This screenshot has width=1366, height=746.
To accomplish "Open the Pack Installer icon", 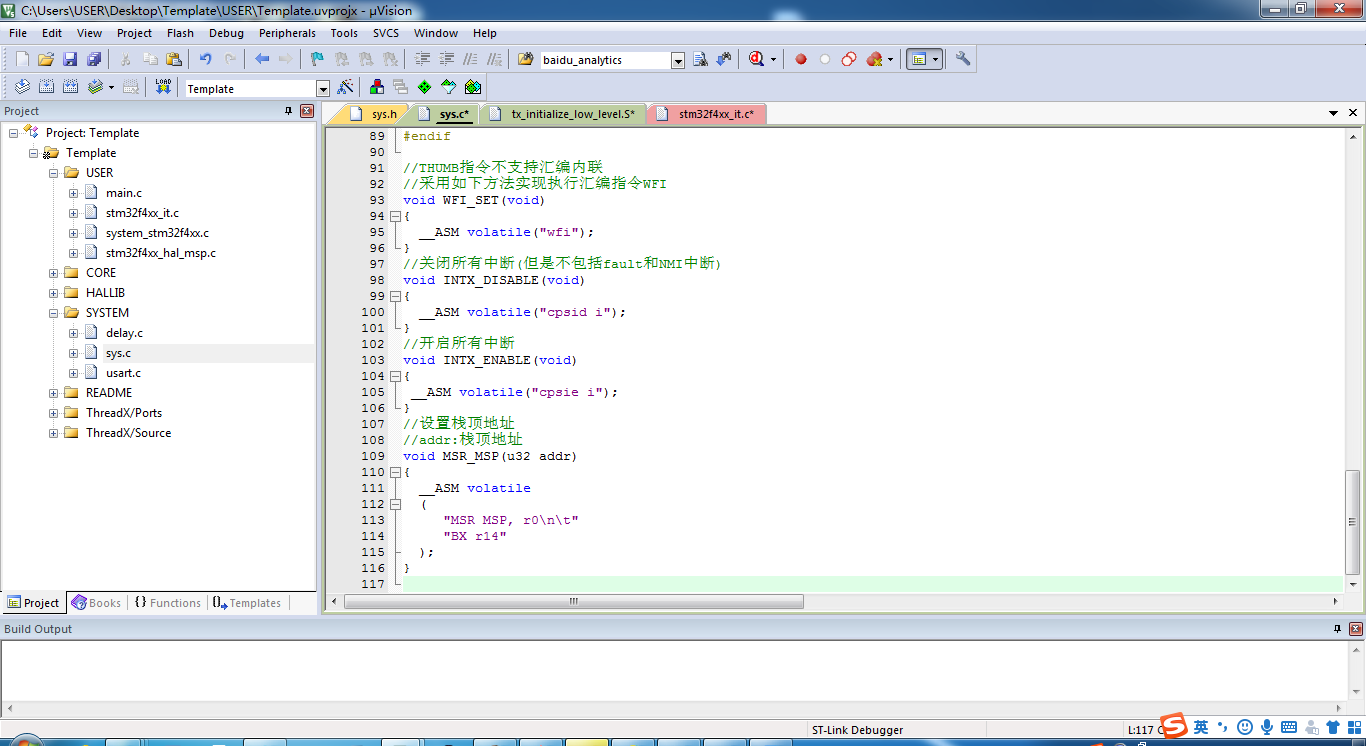I will (473, 87).
